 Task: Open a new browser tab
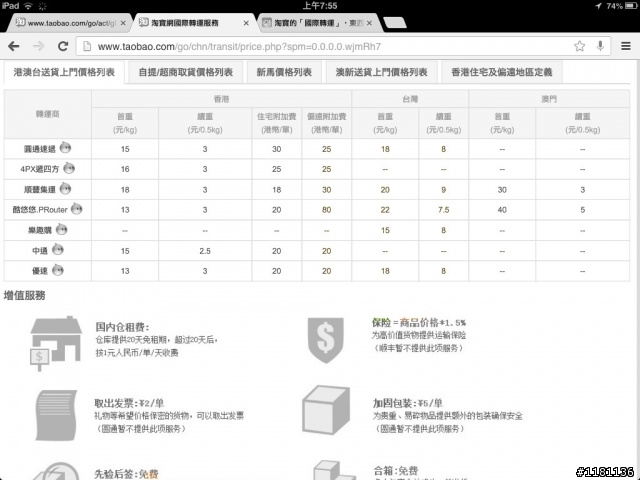coord(395,23)
